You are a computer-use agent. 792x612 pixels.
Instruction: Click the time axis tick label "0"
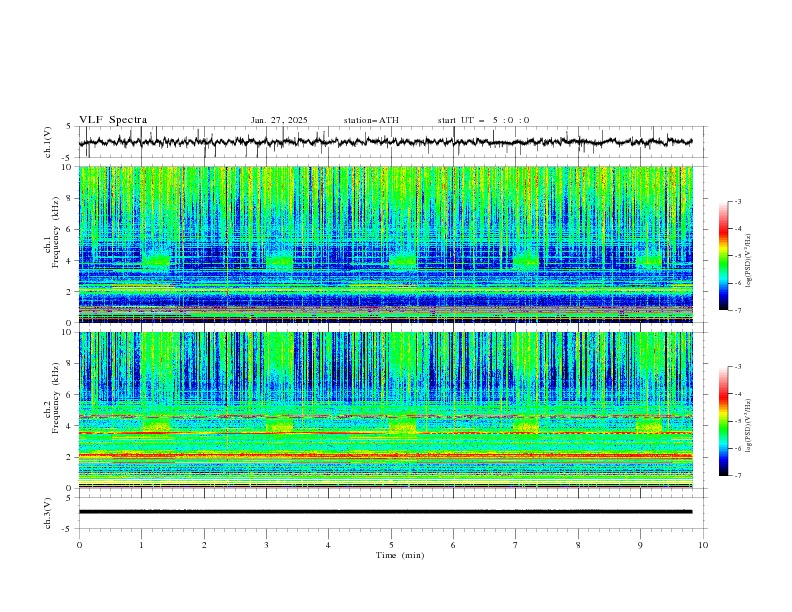(x=79, y=545)
